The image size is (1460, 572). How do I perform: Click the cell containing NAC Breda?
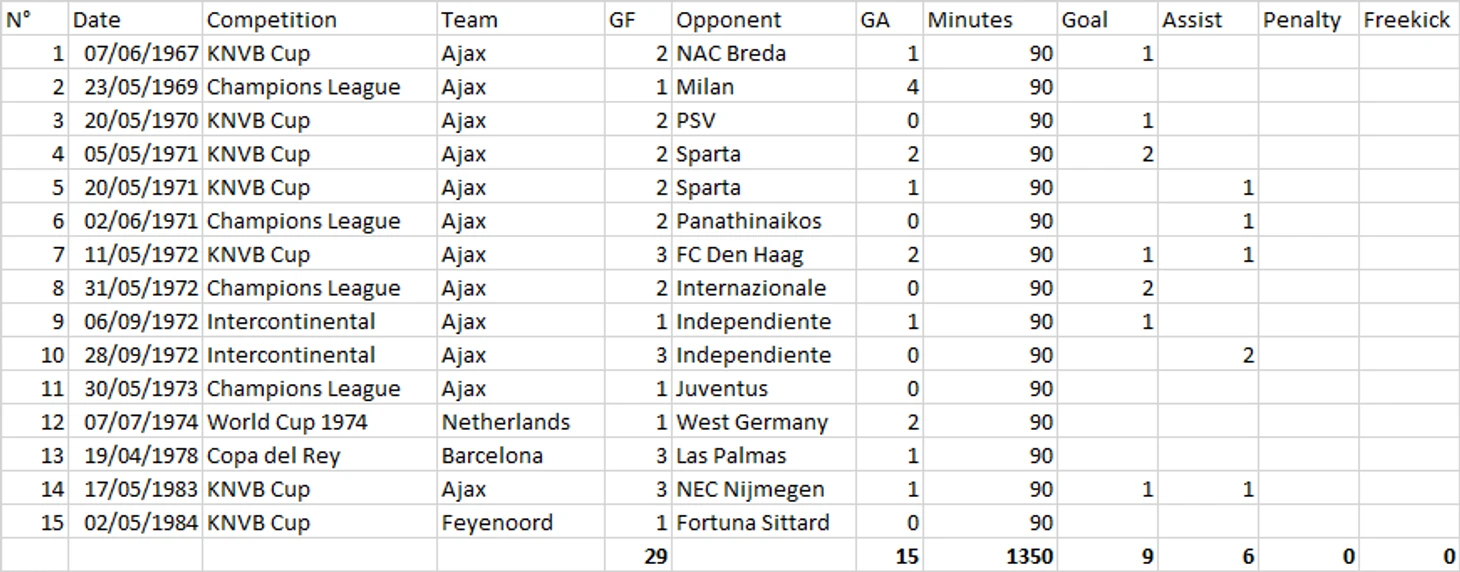click(764, 53)
